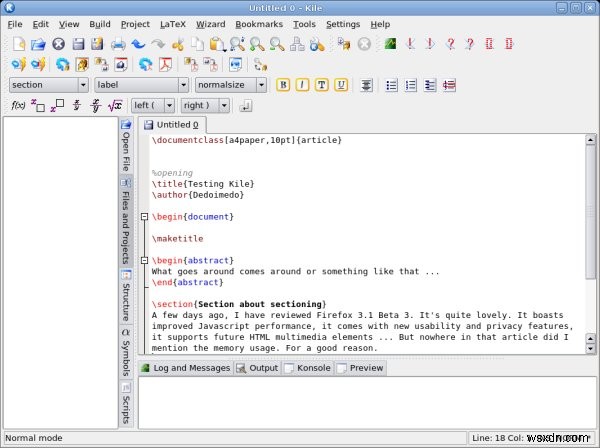The height and width of the screenshot is (448, 600).
Task: Open the section dropdown
Action: tap(48, 85)
